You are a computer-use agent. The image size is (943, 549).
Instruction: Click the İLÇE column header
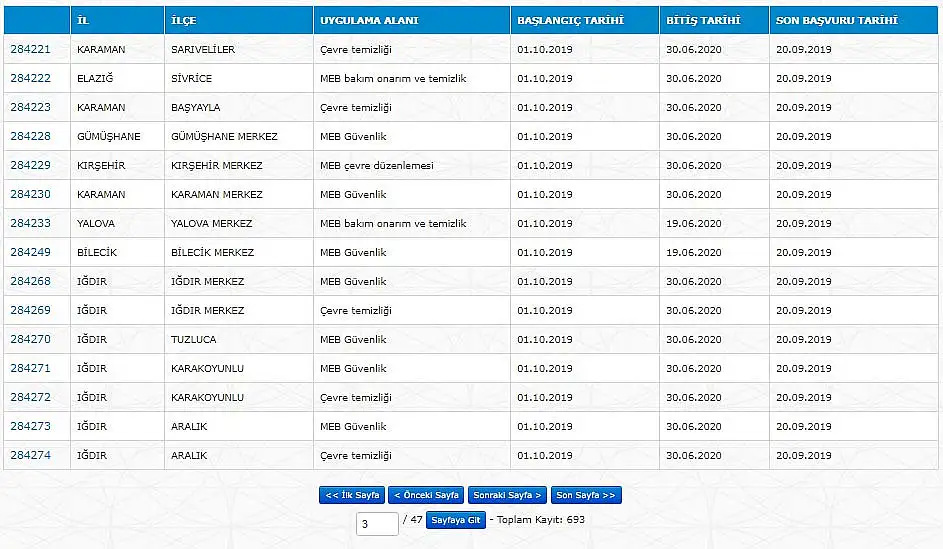239,20
